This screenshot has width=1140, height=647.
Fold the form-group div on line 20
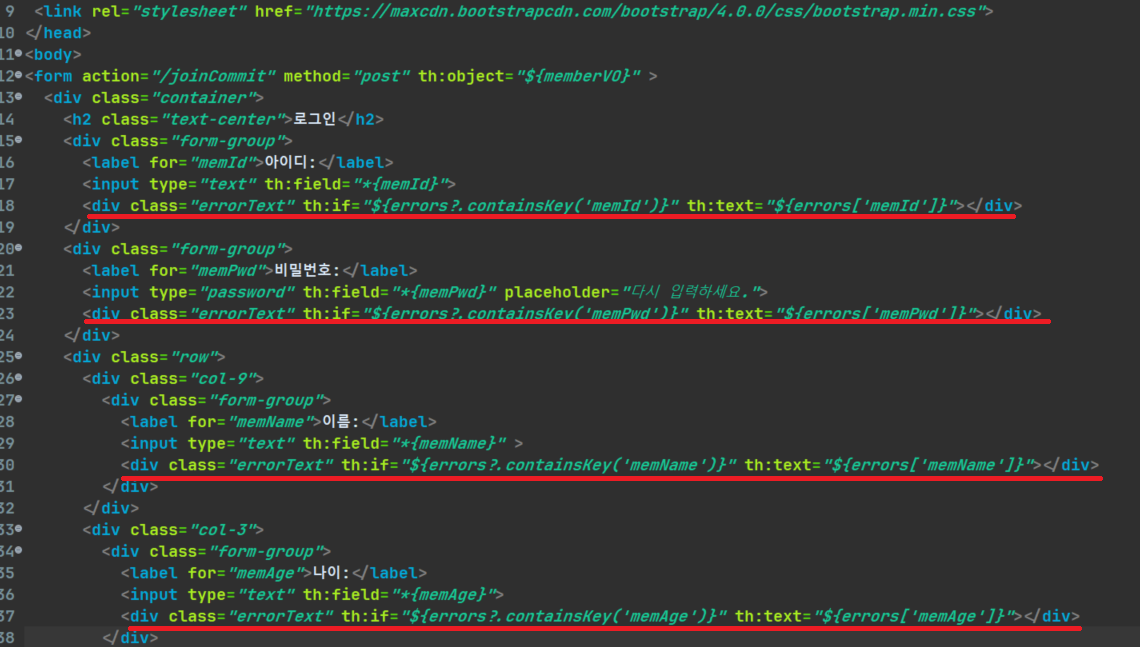pos(19,247)
